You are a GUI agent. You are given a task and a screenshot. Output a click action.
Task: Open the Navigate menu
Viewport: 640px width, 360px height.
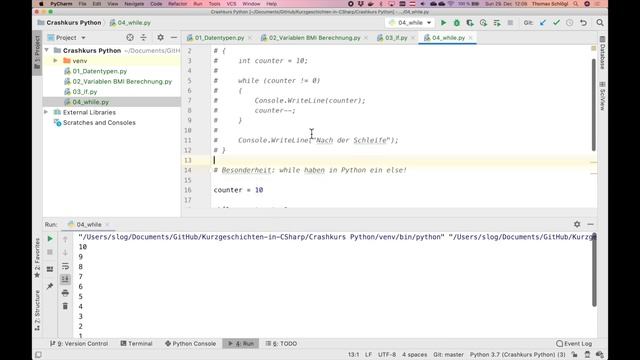point(134,4)
